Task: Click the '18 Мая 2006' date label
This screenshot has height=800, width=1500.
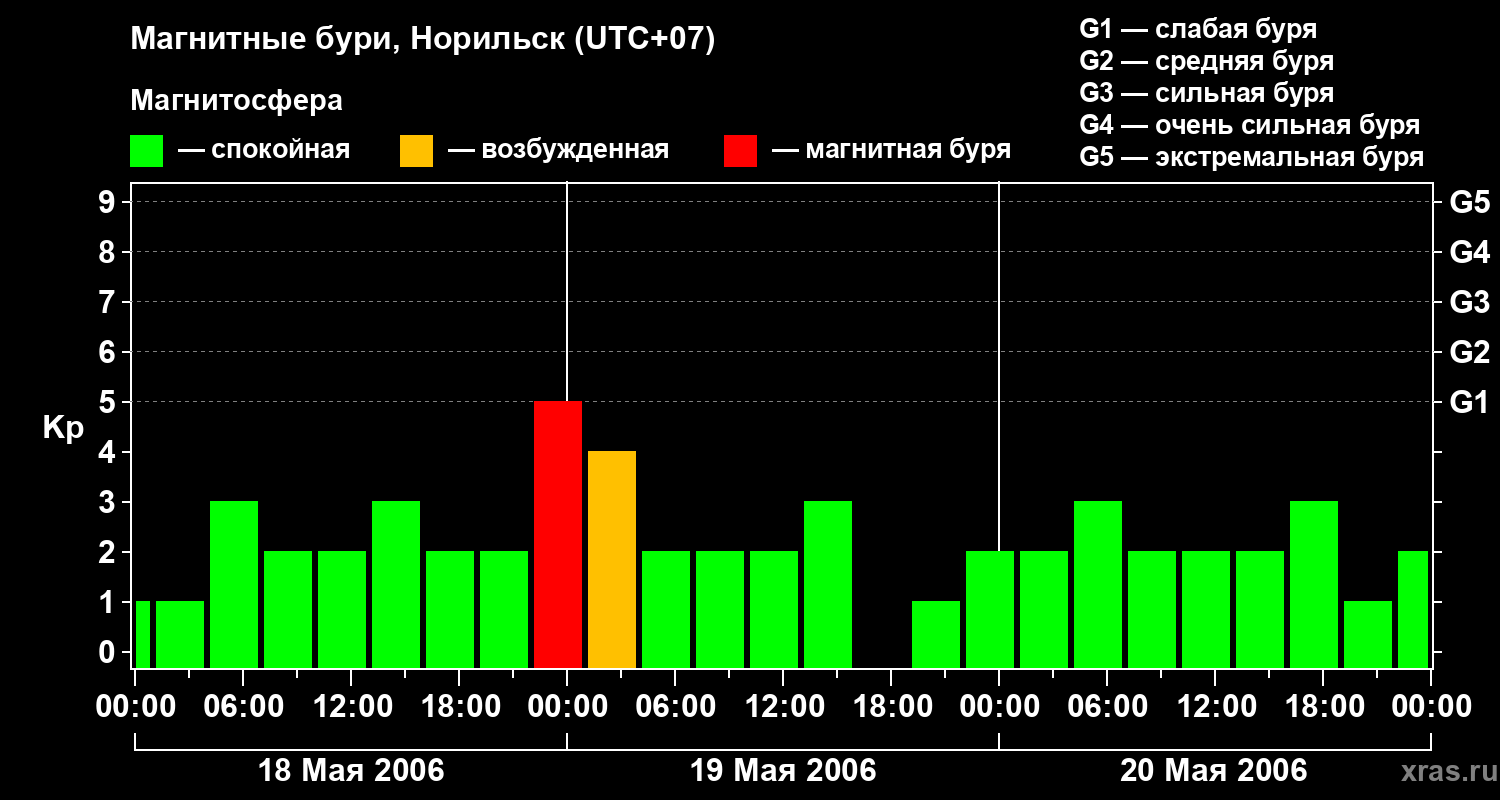Action: coord(351,770)
